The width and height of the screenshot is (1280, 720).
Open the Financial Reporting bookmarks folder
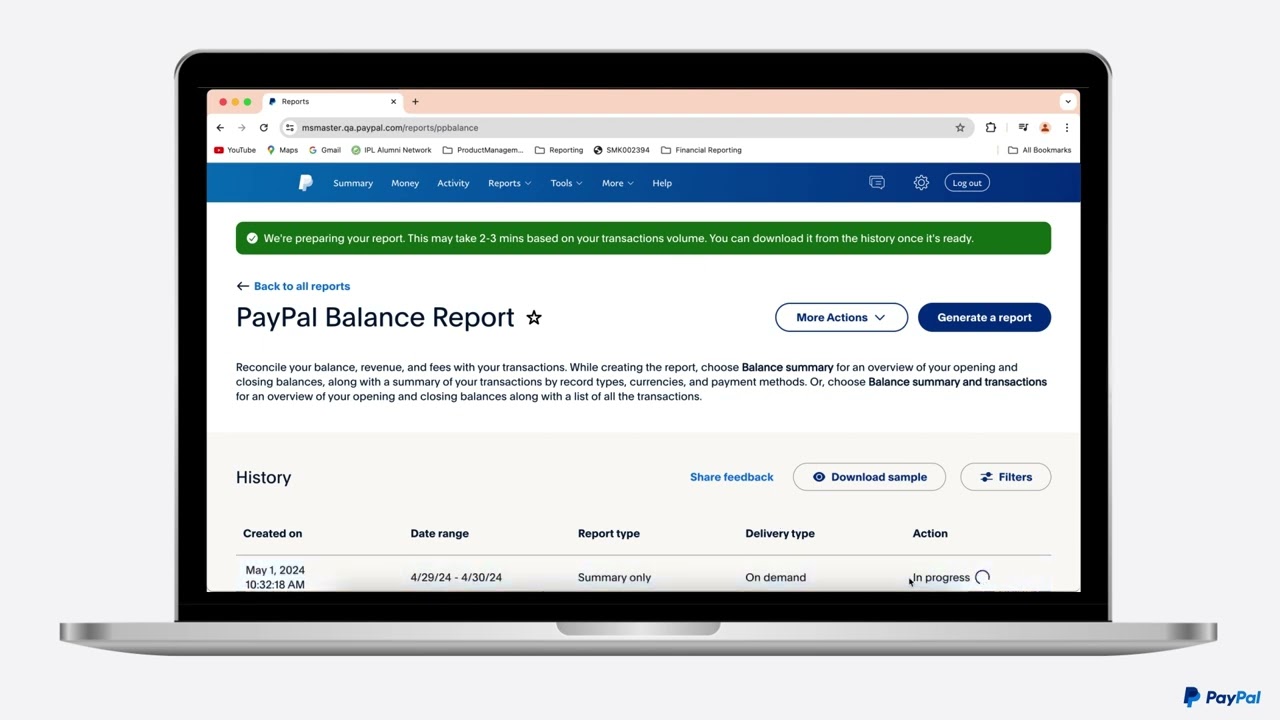(701, 150)
